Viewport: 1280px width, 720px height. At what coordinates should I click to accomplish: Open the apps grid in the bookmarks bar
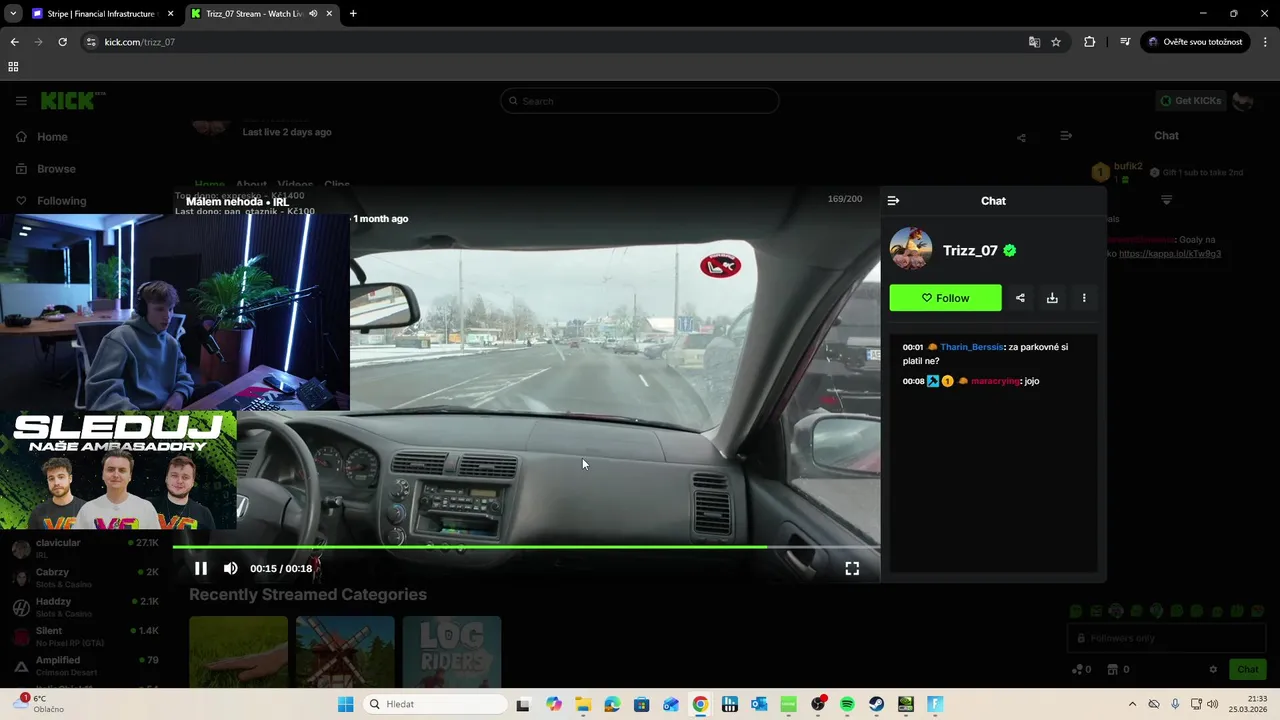coord(13,67)
